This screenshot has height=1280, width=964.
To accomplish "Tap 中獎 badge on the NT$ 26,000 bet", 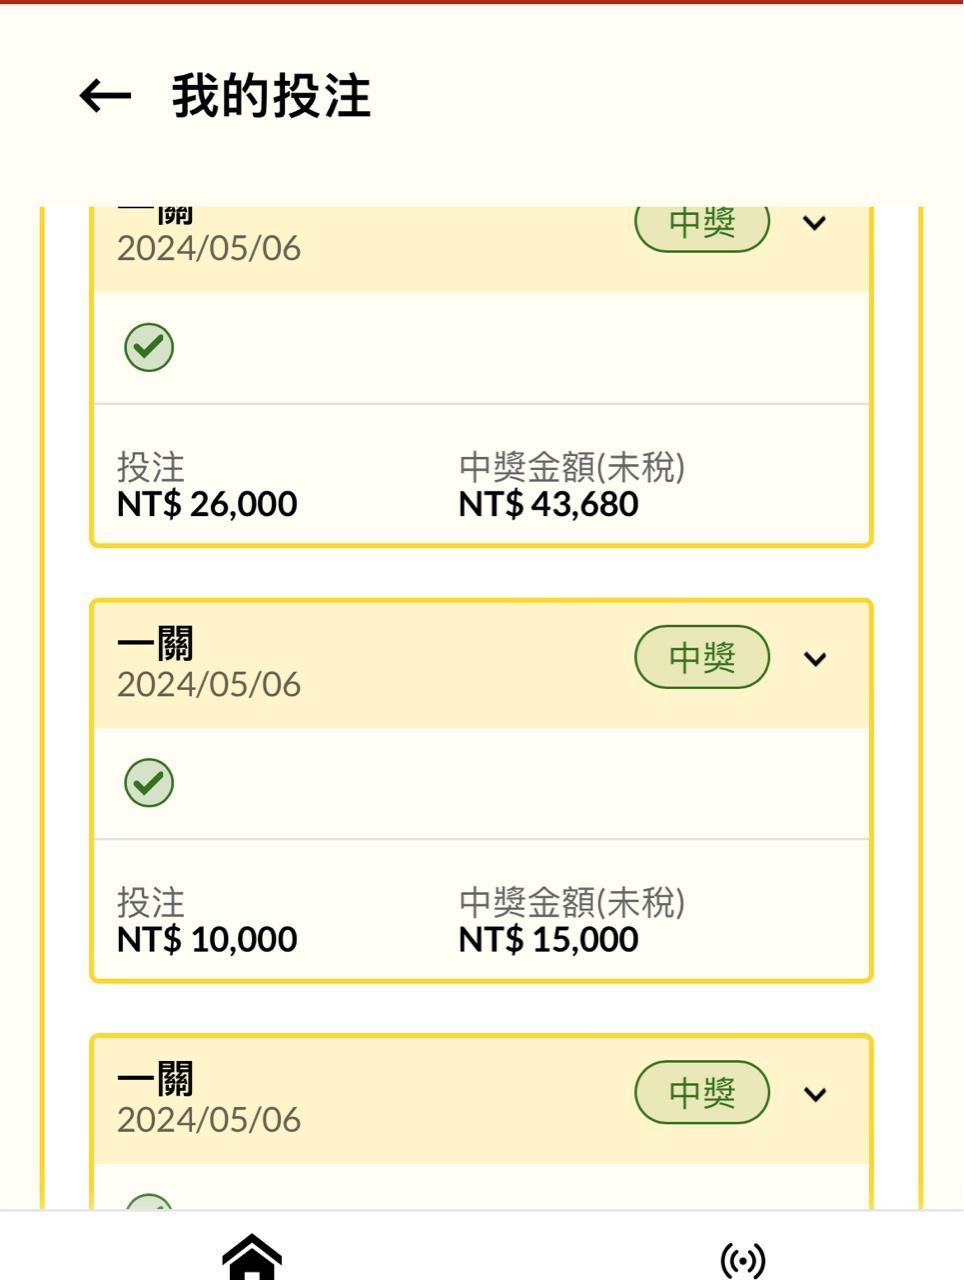I will [x=702, y=224].
